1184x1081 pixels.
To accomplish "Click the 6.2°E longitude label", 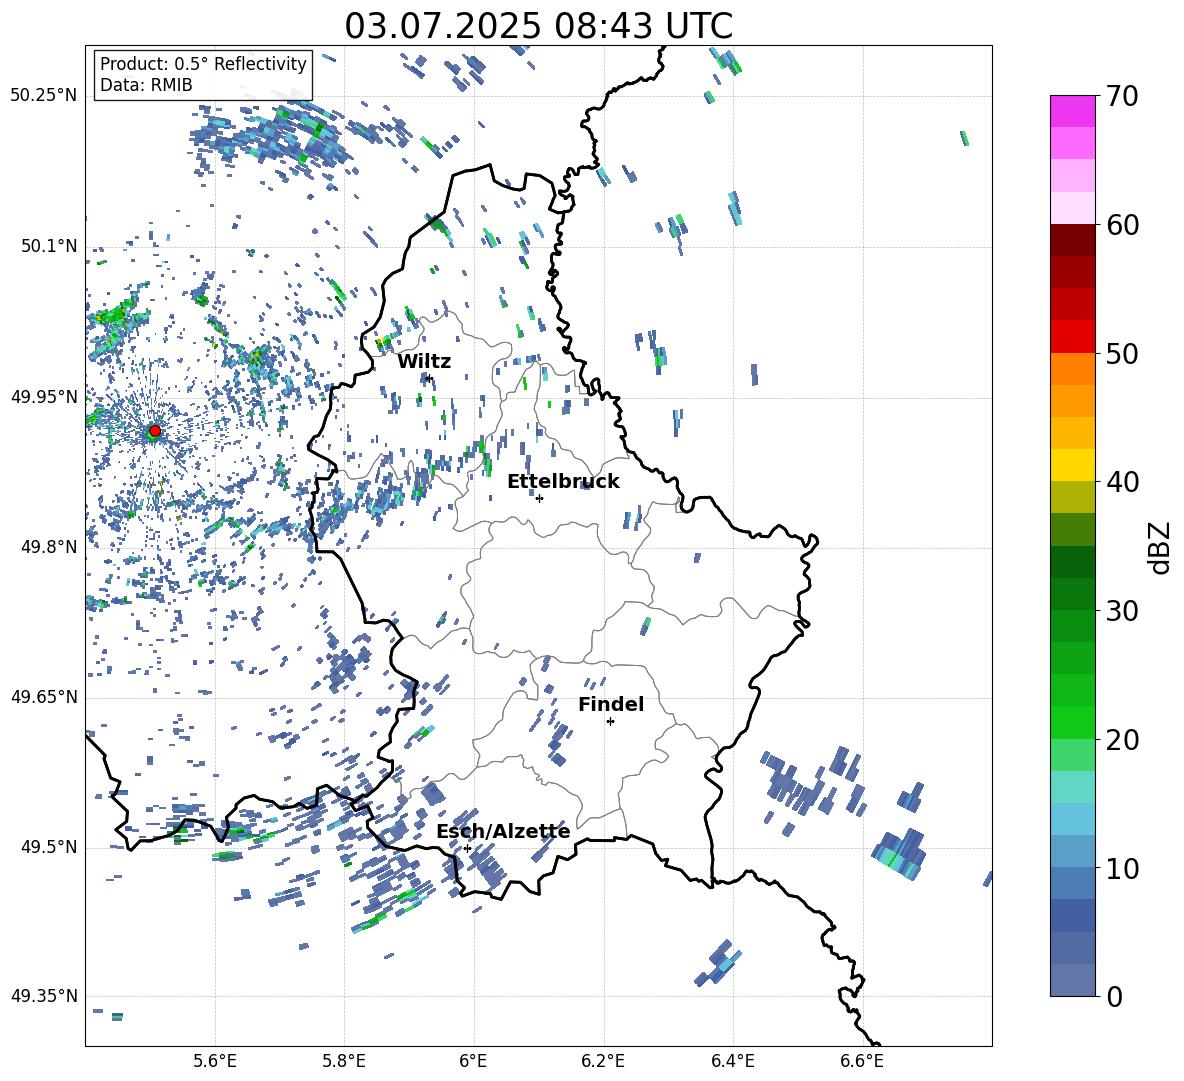I will coord(603,1061).
